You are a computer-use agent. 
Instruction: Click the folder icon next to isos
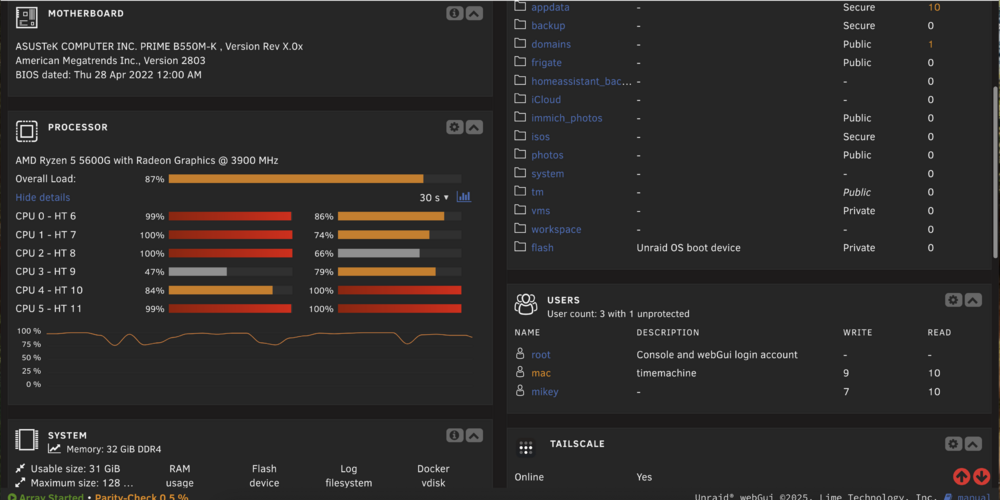click(520, 136)
